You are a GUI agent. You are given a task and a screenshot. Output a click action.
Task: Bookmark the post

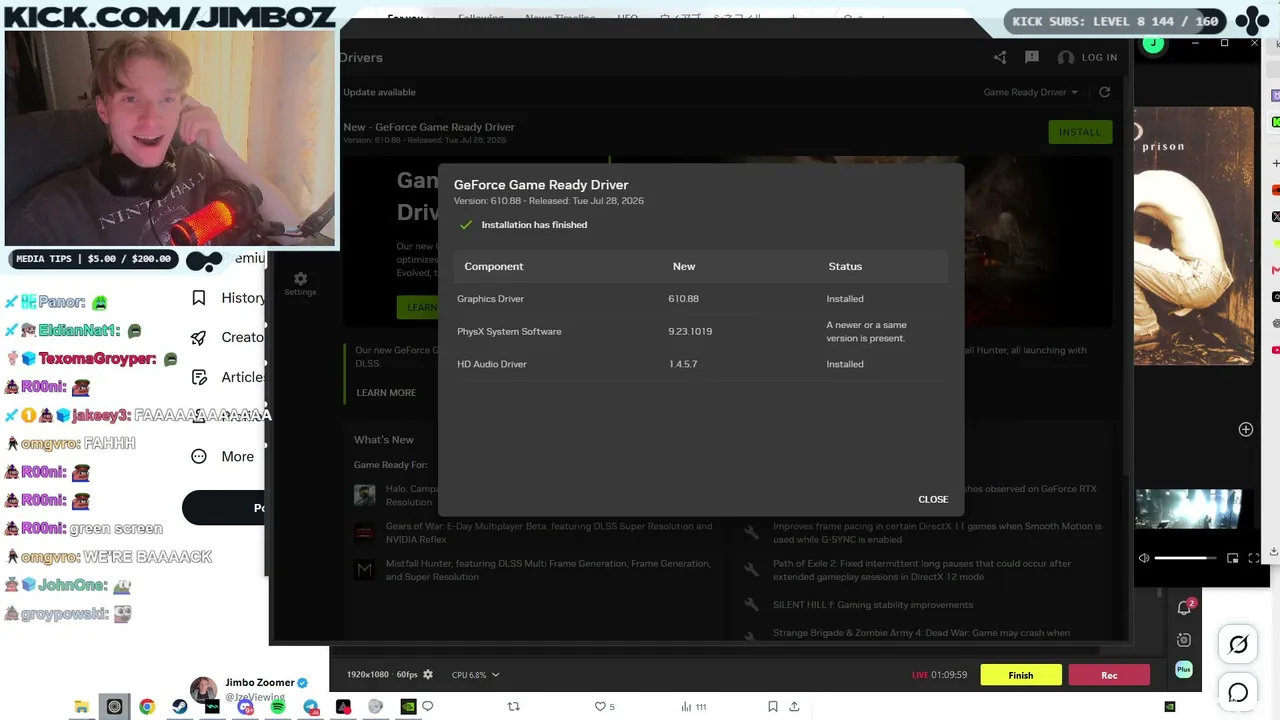(773, 707)
